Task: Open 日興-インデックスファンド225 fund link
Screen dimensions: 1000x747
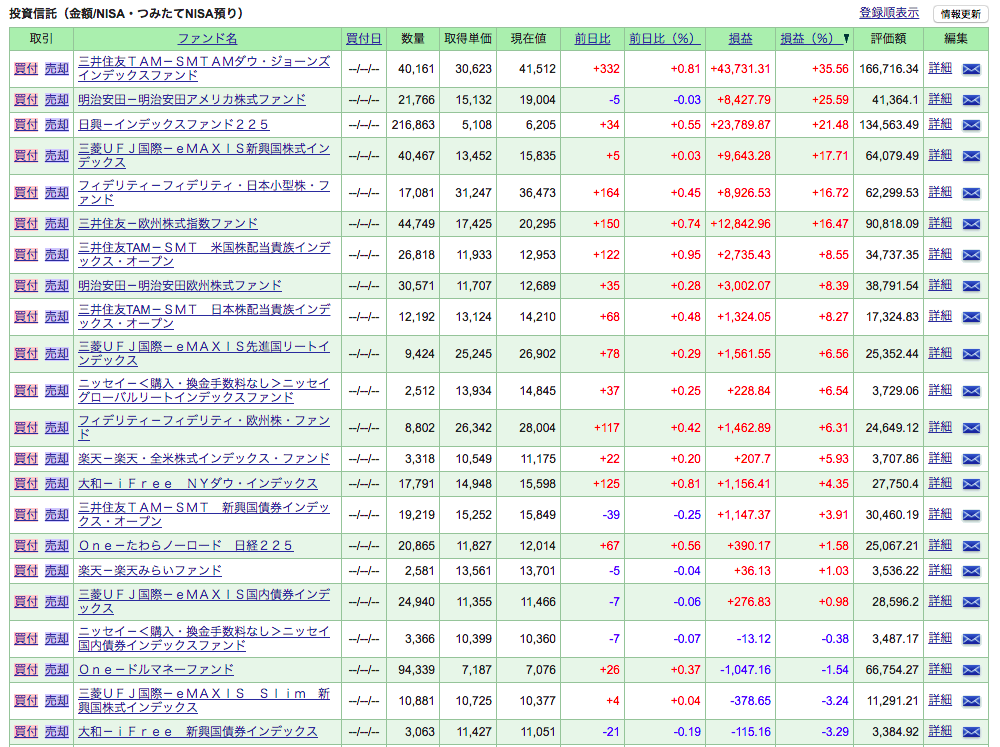Action: click(173, 124)
